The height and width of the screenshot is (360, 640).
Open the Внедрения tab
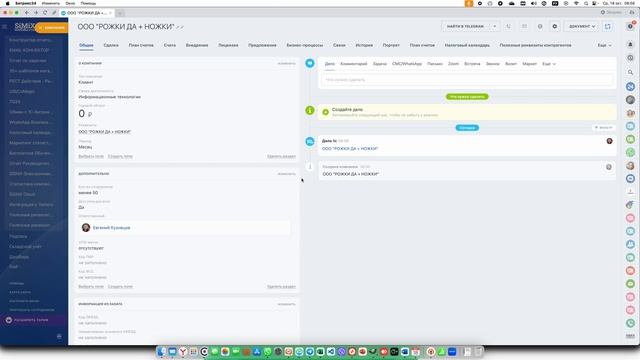[x=197, y=45]
